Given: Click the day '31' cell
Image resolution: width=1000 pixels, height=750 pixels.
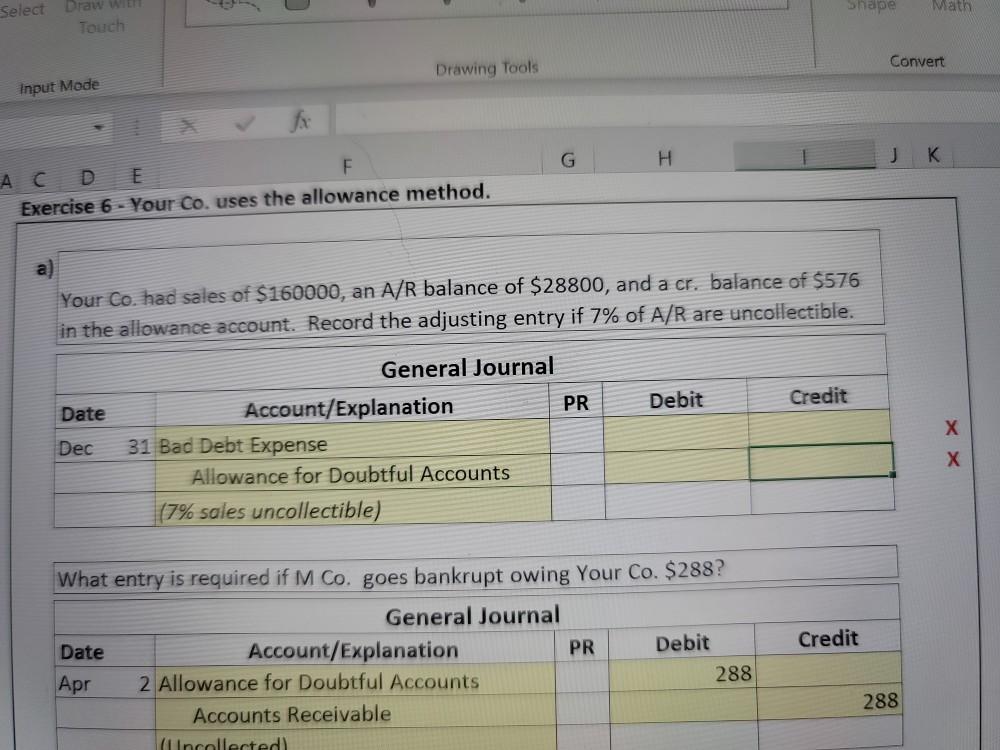Looking at the screenshot, I should click(x=139, y=446).
